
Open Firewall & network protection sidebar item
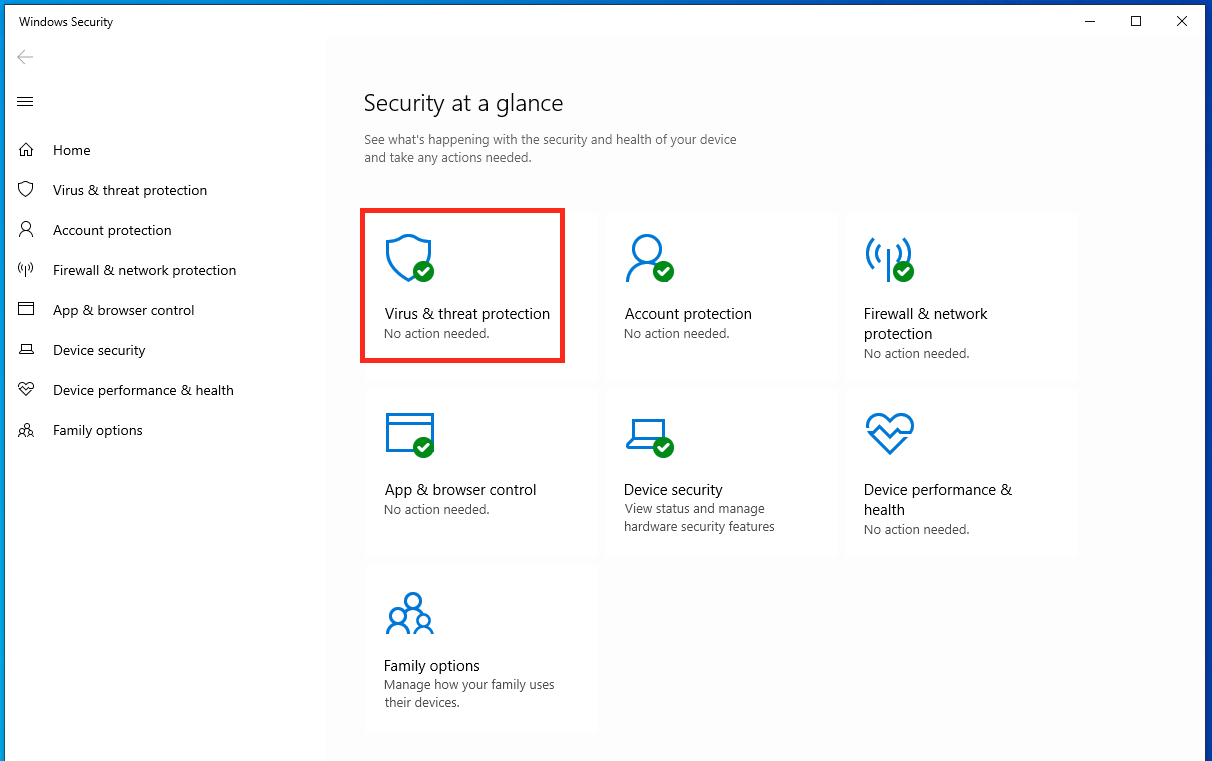(x=145, y=270)
